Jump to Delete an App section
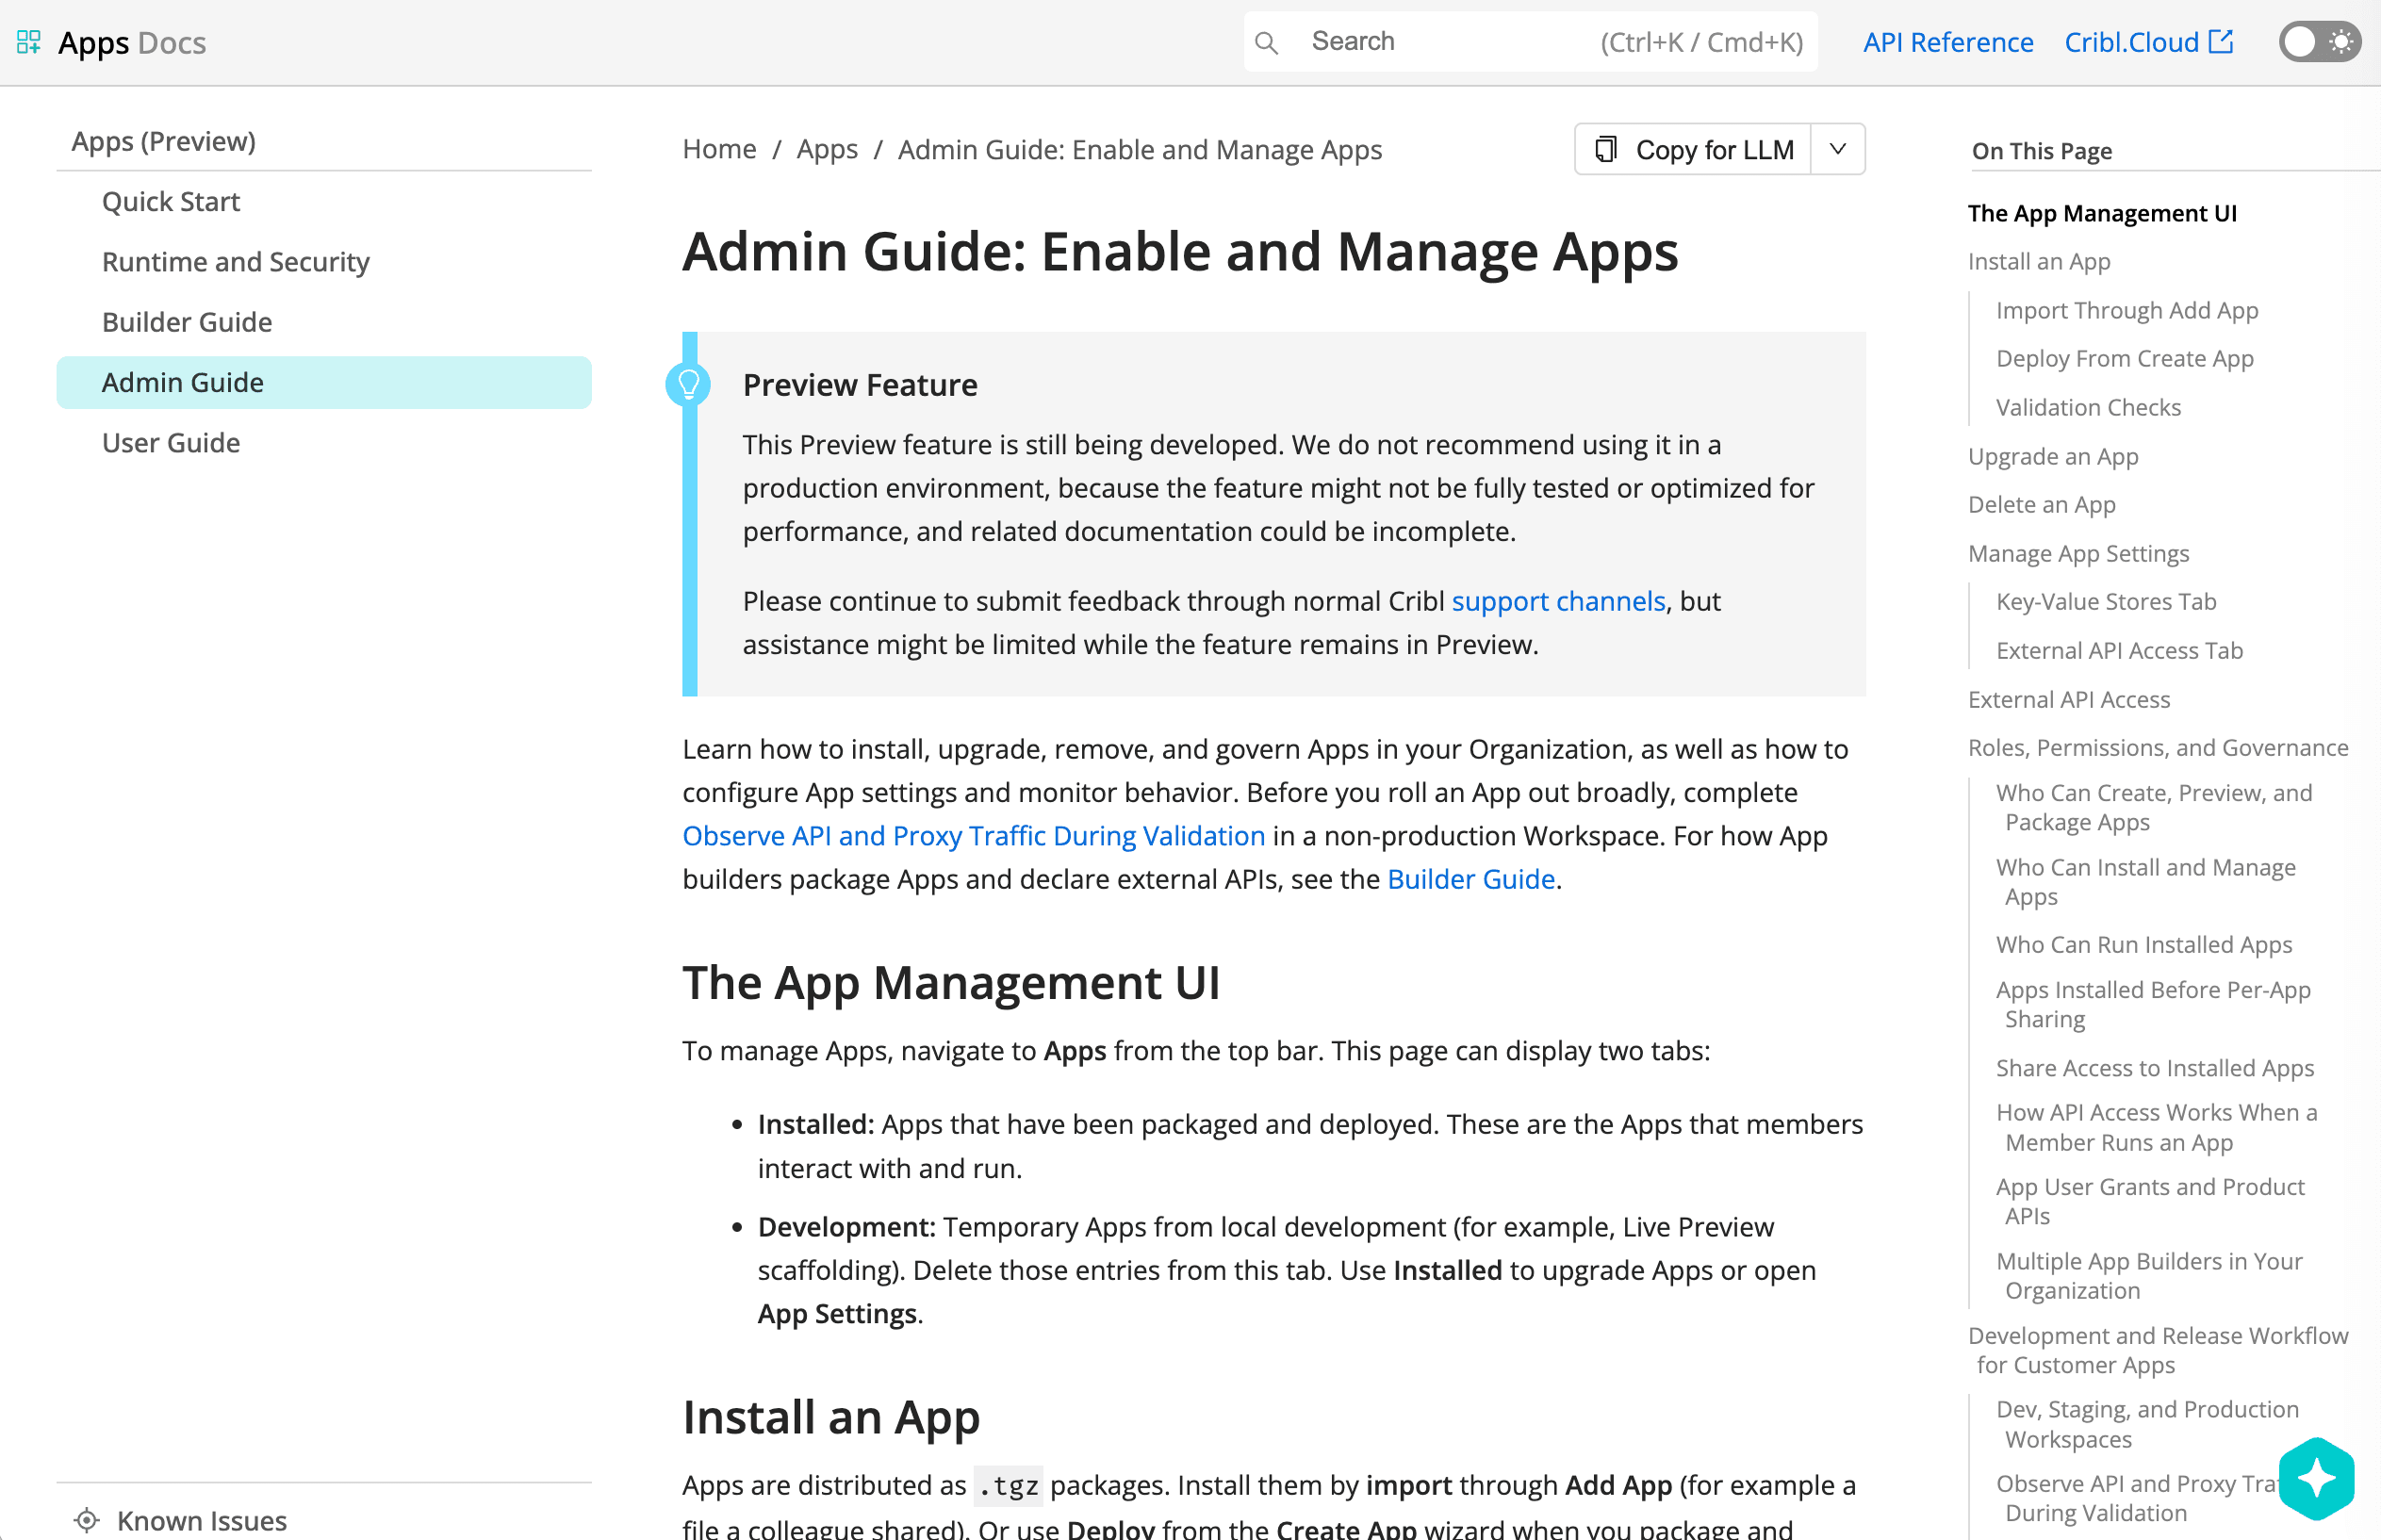Image resolution: width=2381 pixels, height=1540 pixels. point(2042,504)
